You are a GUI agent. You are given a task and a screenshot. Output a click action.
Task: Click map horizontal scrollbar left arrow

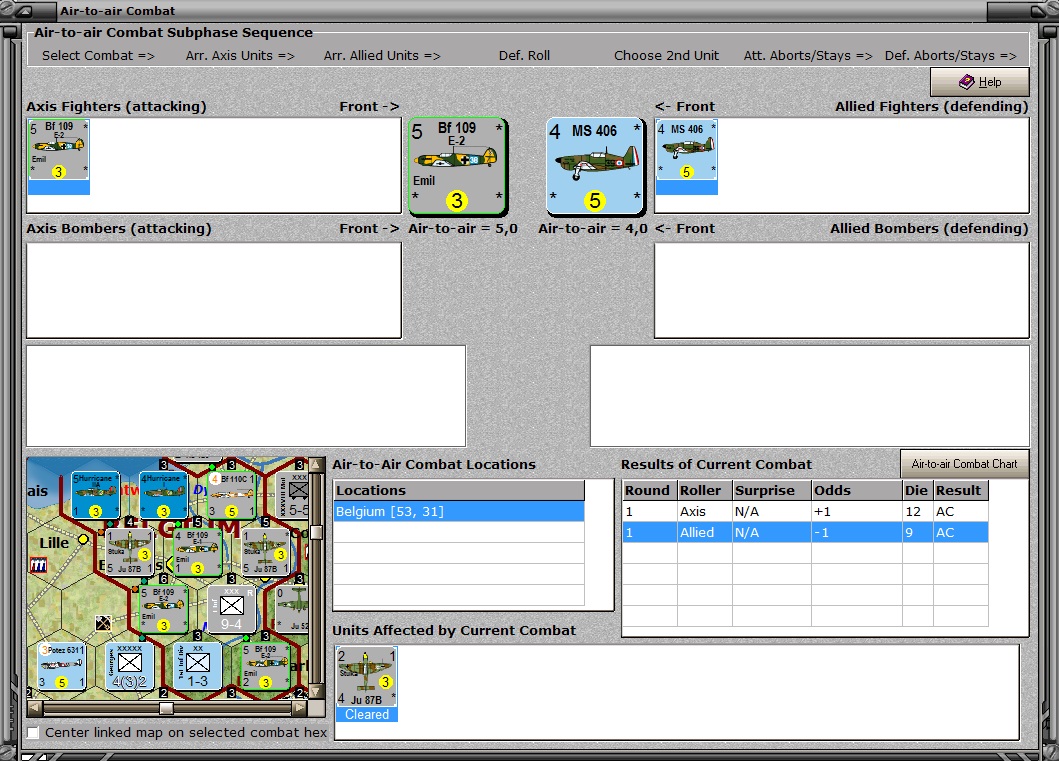(35, 708)
